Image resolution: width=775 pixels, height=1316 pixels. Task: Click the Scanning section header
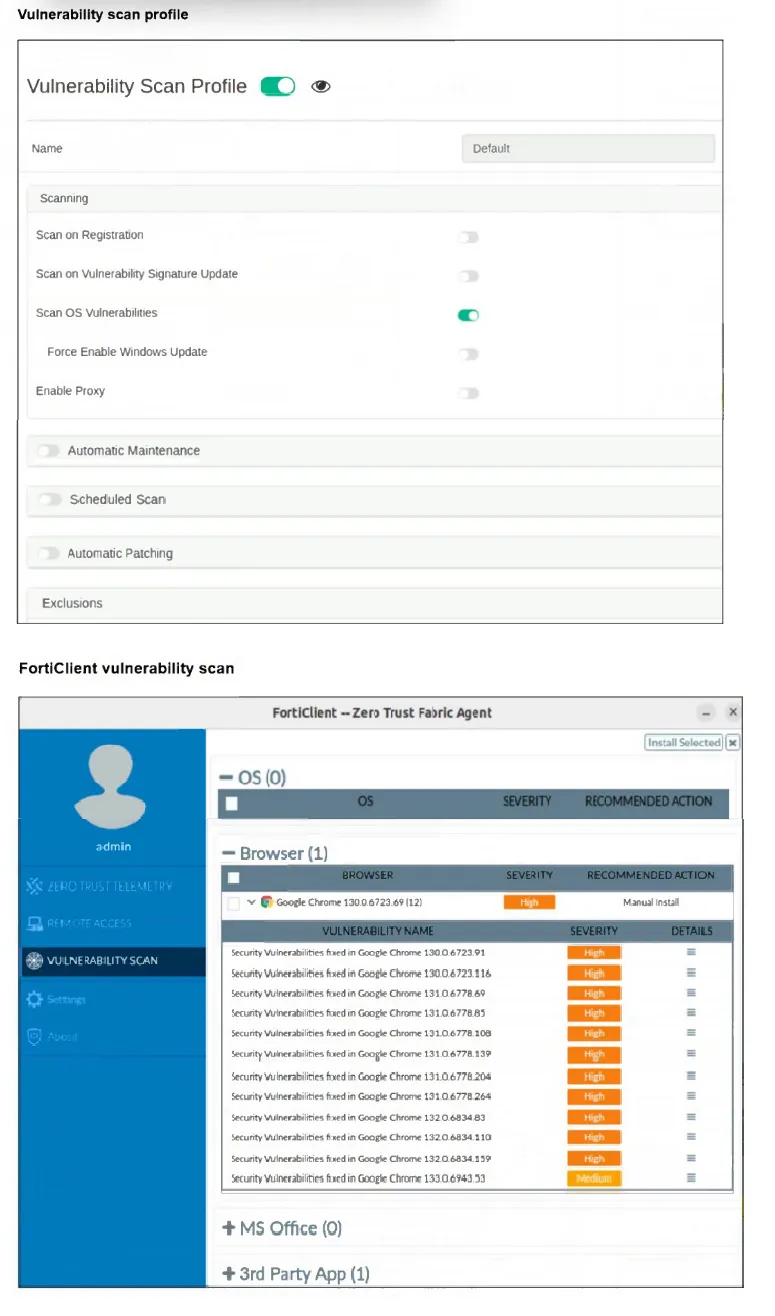374,198
